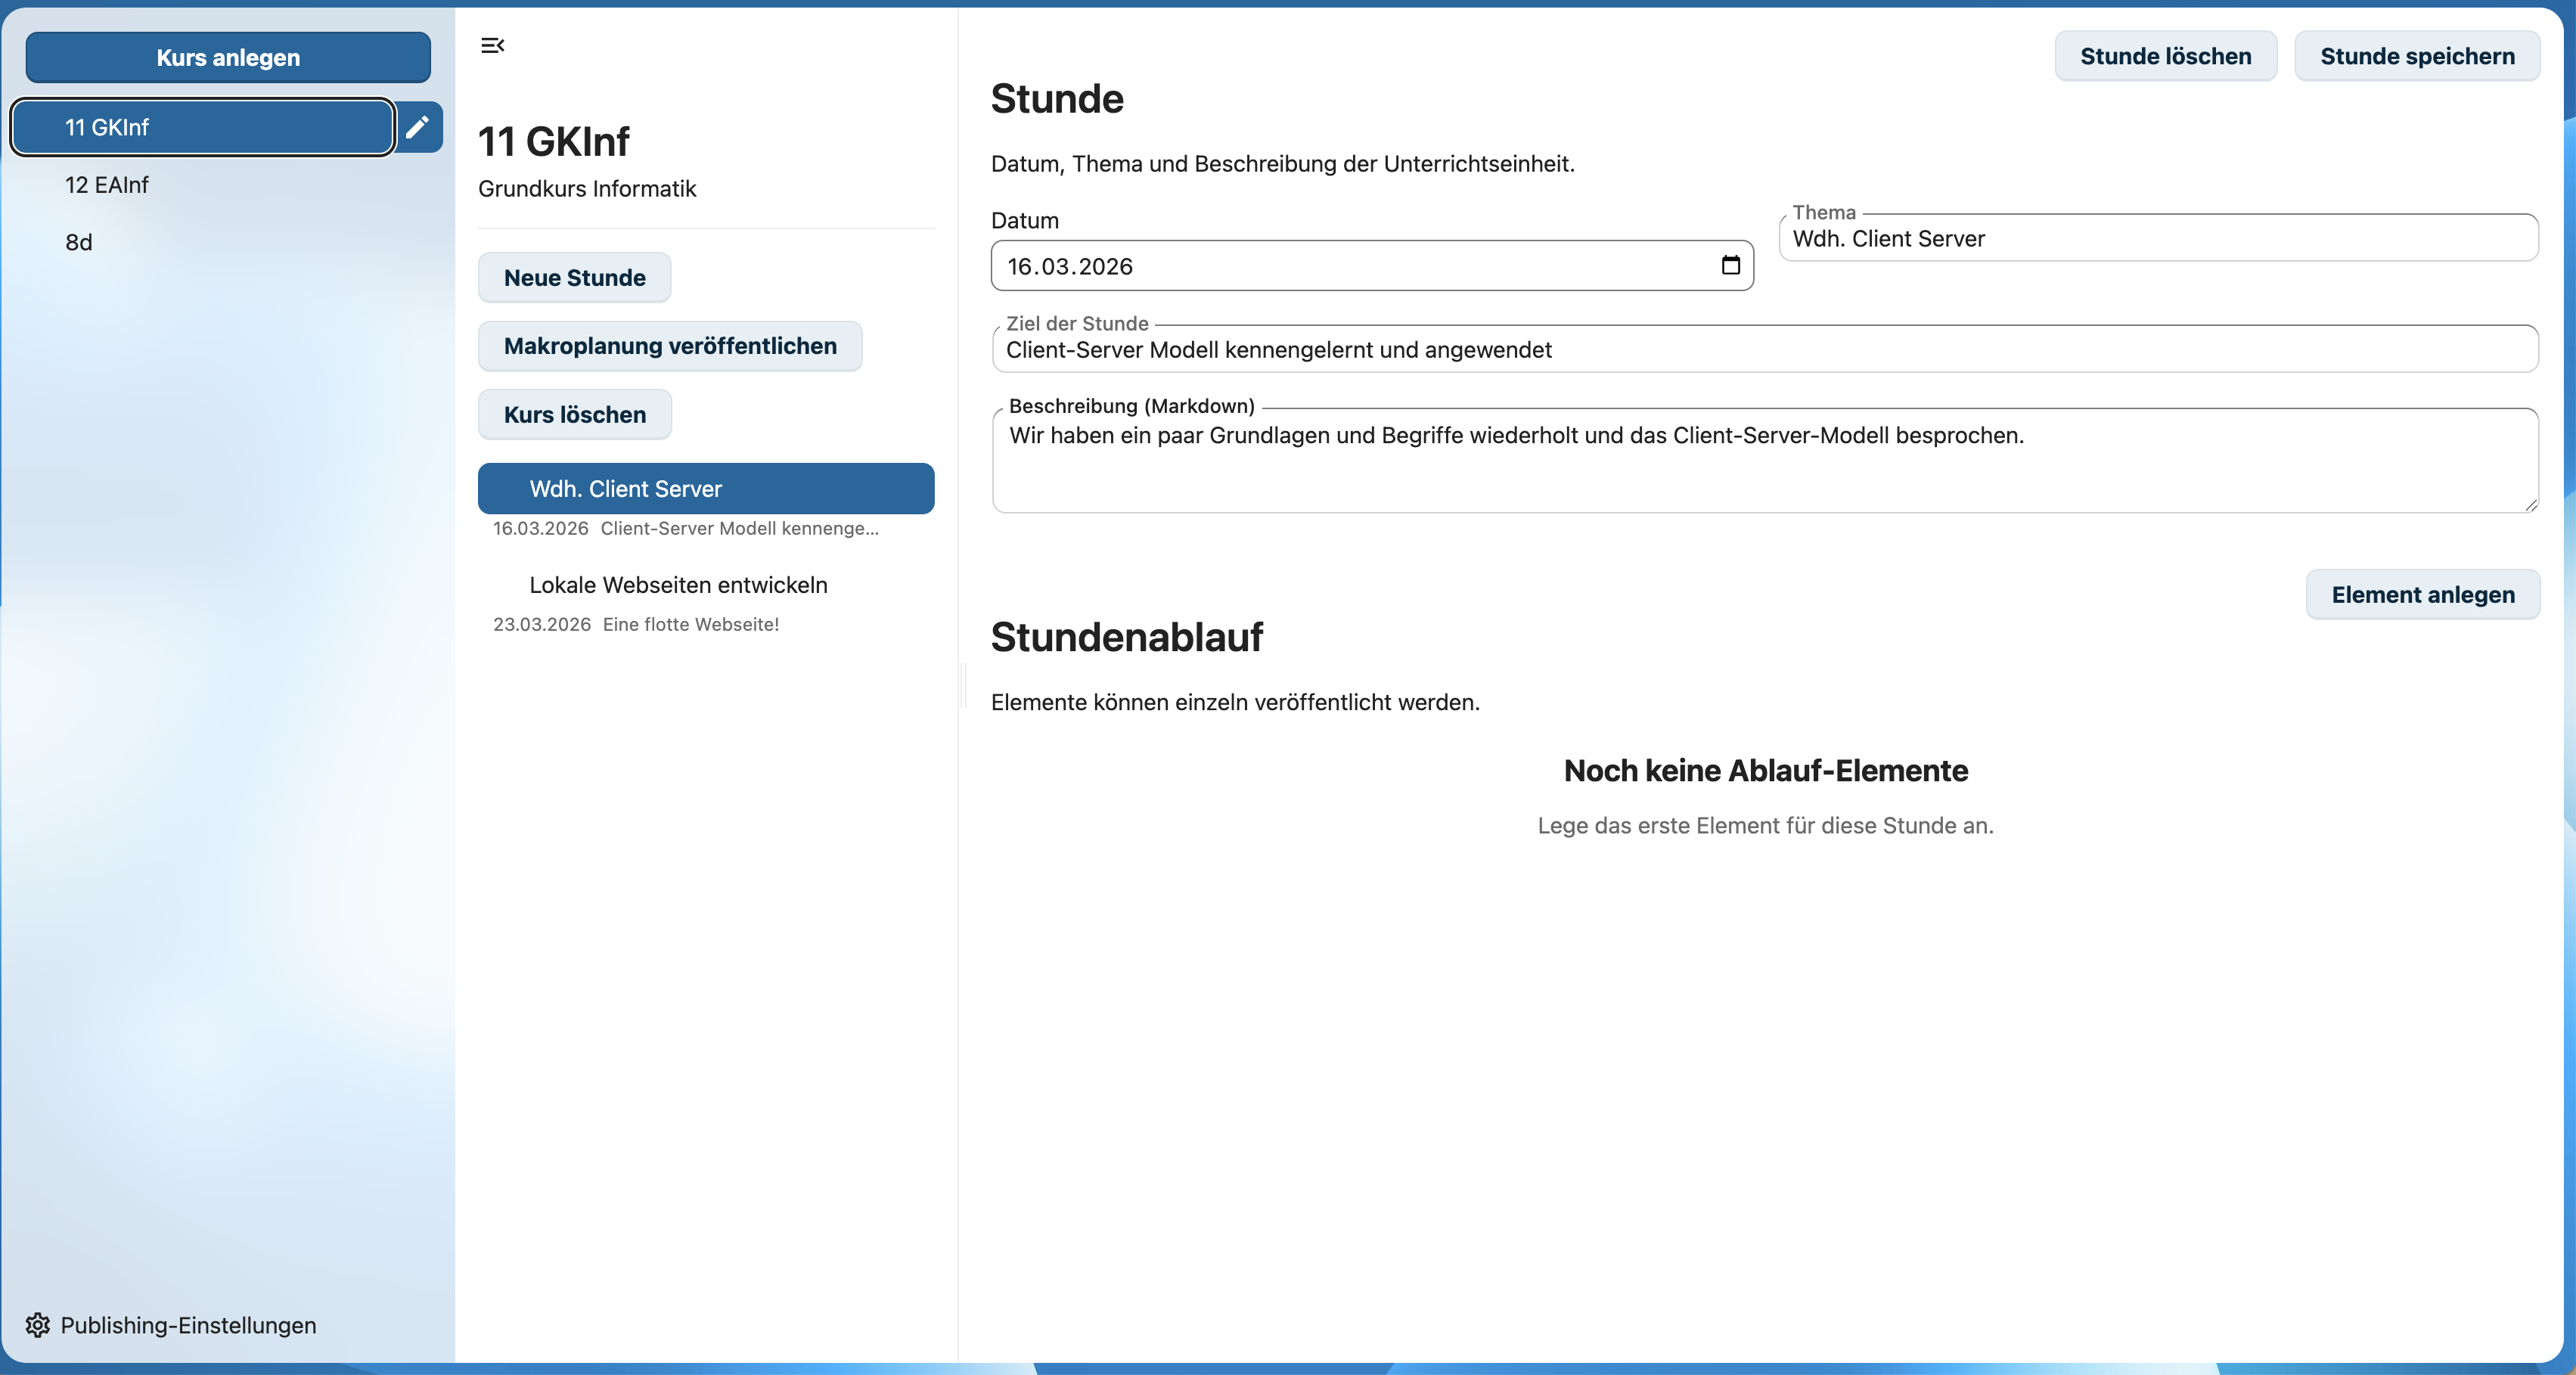Viewport: 2576px width, 1375px height.
Task: Focus the Datum date field
Action: pos(1300,266)
